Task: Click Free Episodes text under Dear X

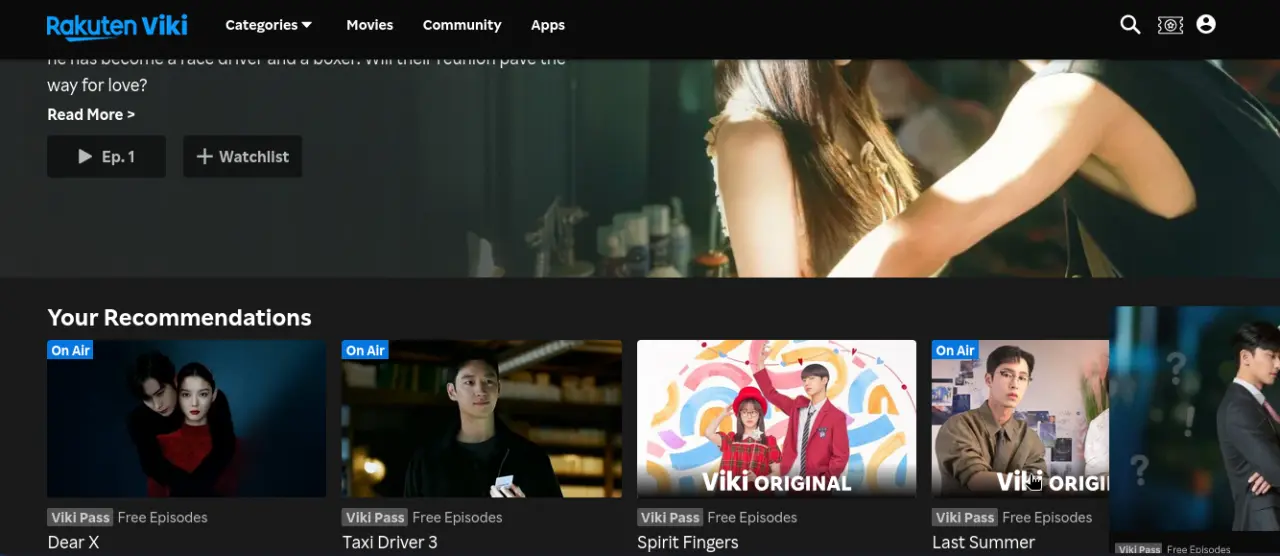Action: pyautogui.click(x=163, y=518)
